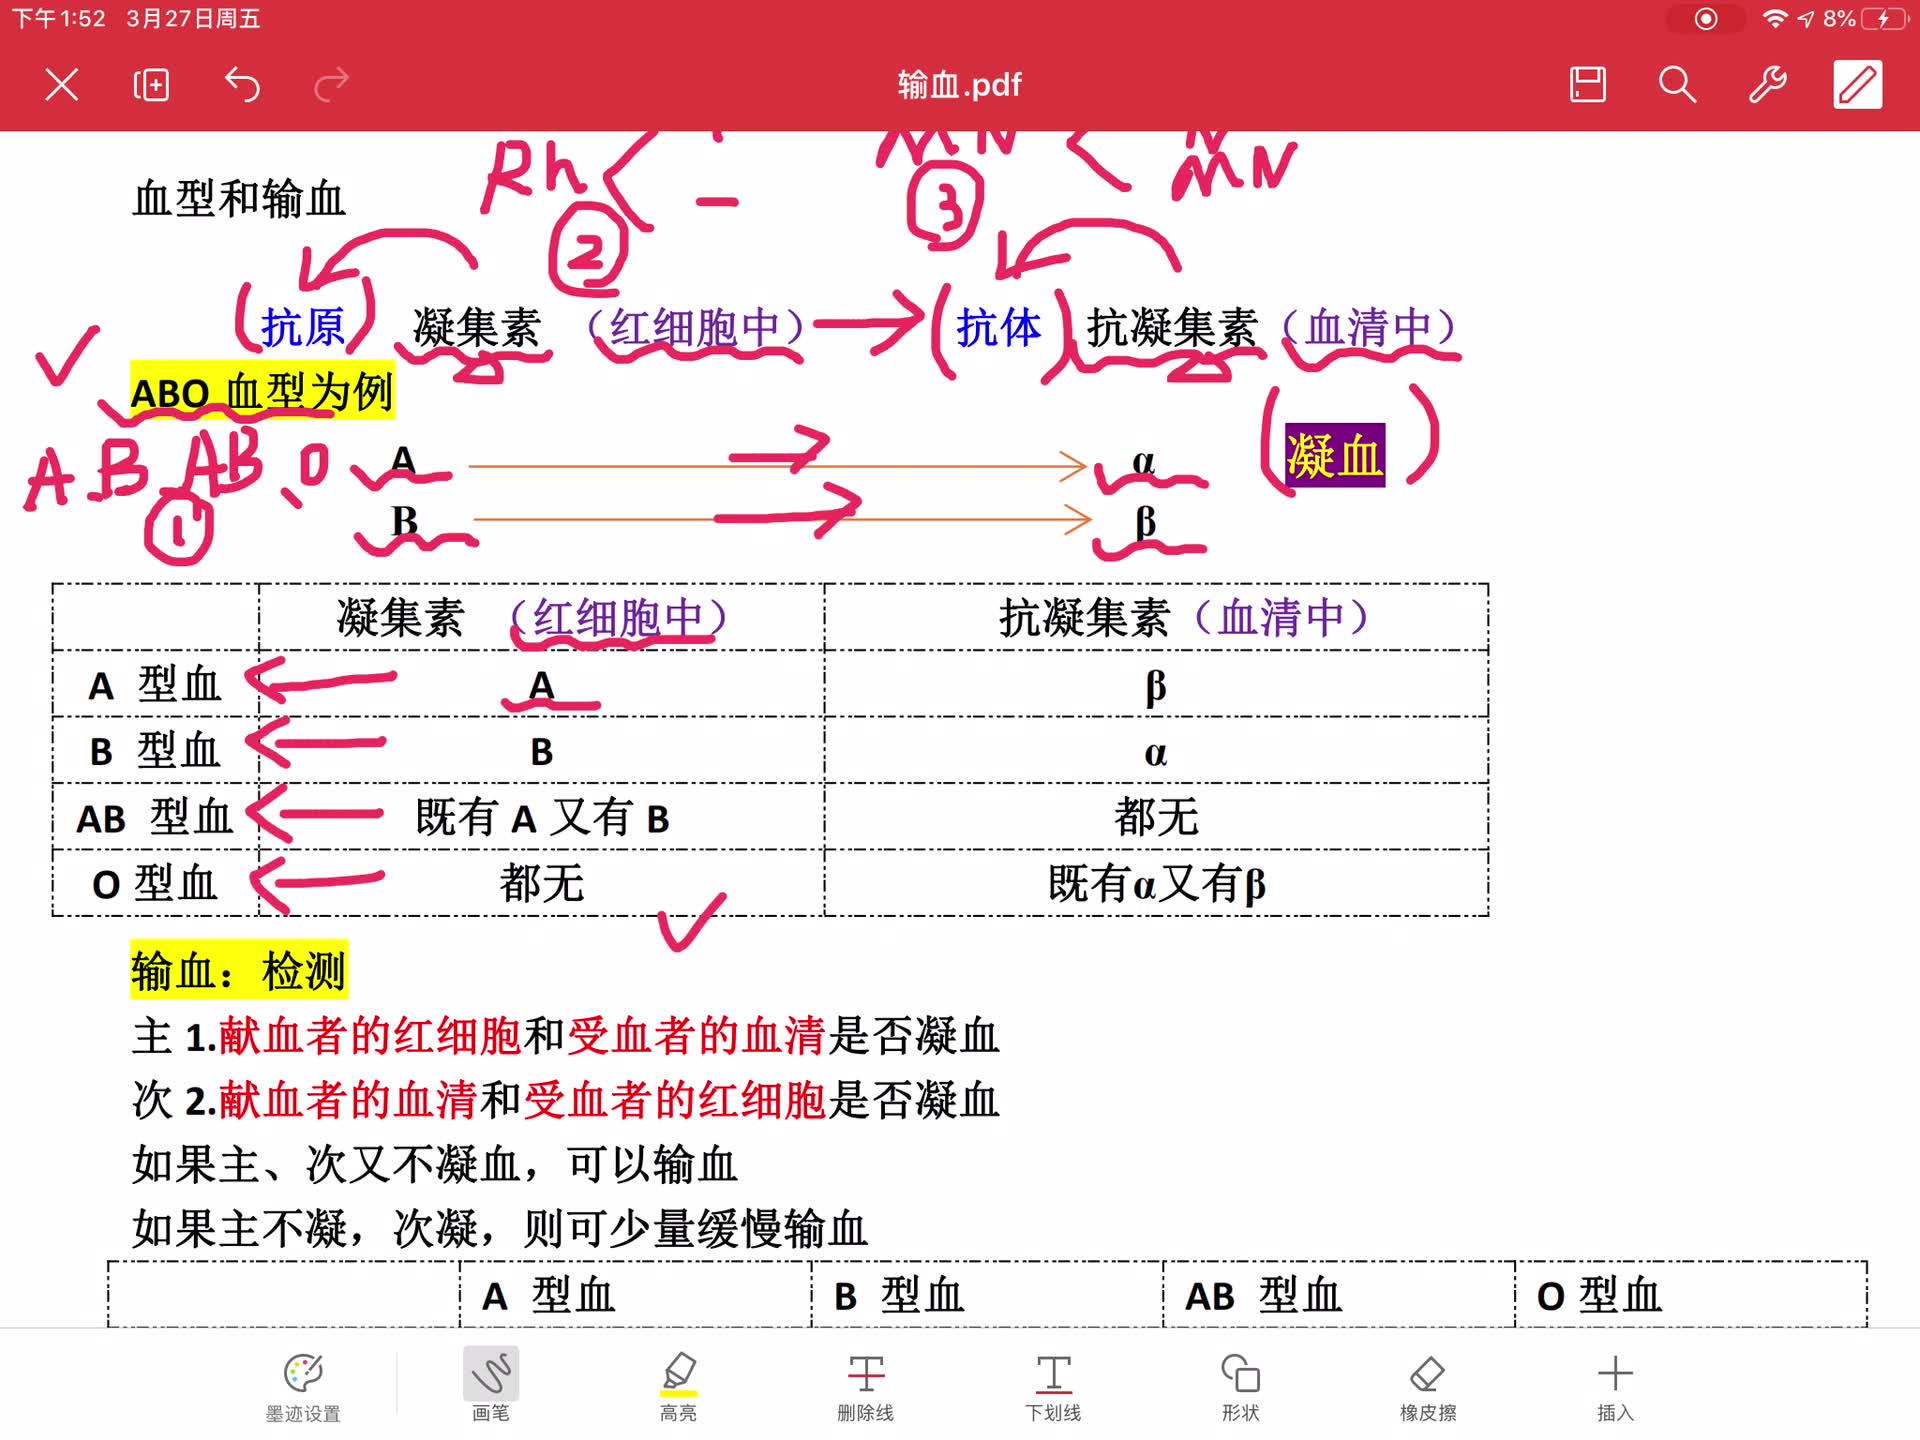Tap highlighted text 输血：检测

coord(238,970)
